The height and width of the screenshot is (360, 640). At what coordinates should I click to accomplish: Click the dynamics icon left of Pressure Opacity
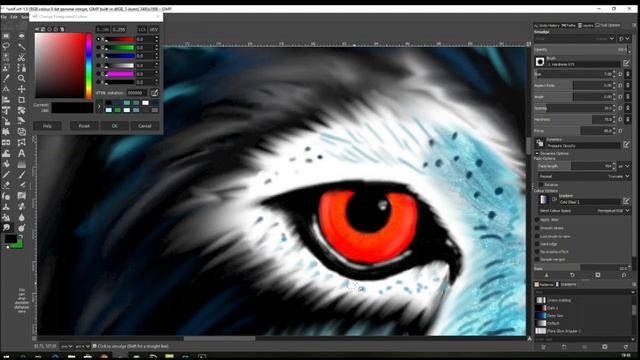point(540,142)
